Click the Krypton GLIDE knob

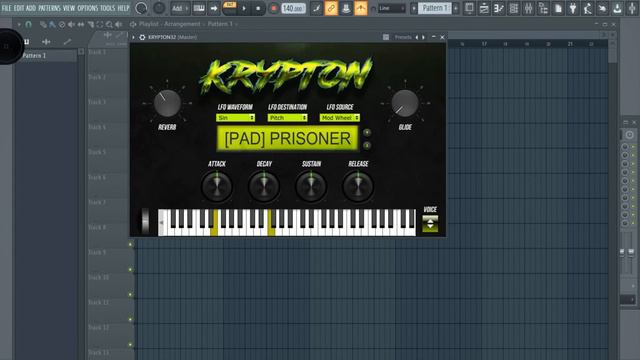[405, 103]
